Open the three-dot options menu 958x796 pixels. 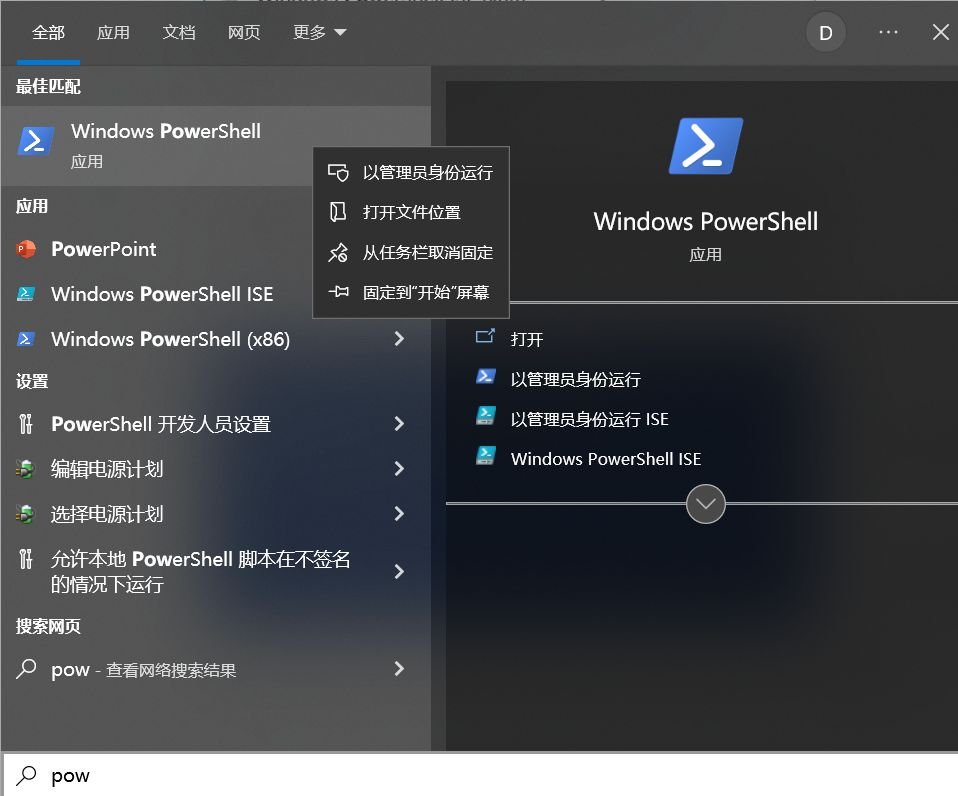[888, 33]
